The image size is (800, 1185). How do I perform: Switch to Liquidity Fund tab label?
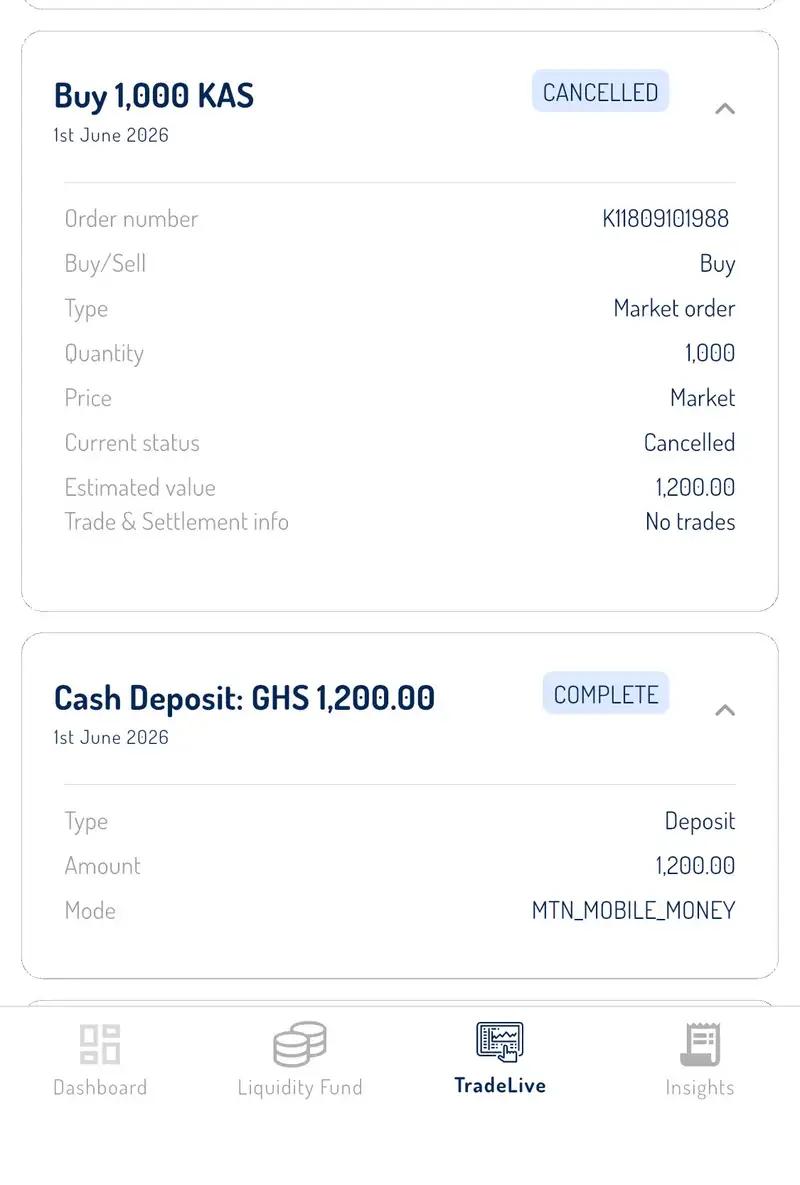coord(300,1088)
